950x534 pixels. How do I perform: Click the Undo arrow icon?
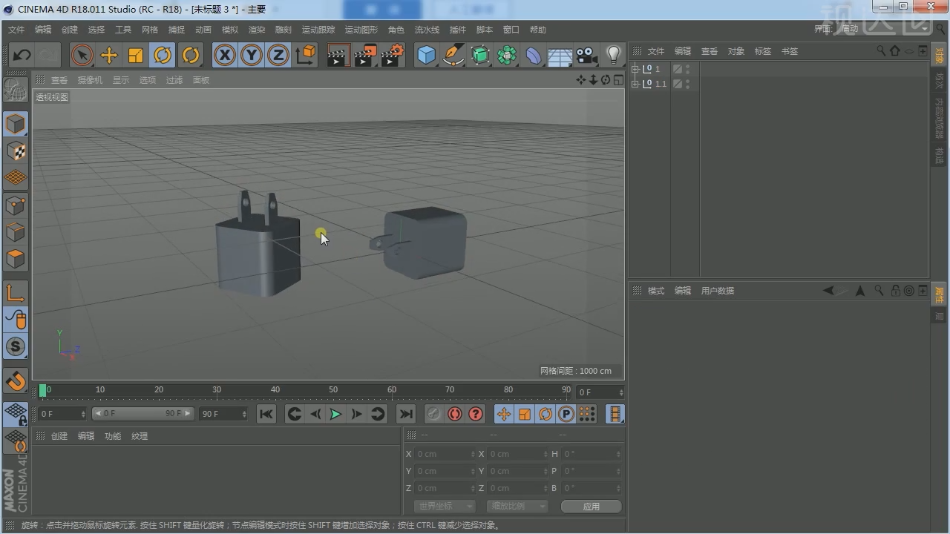coord(22,55)
